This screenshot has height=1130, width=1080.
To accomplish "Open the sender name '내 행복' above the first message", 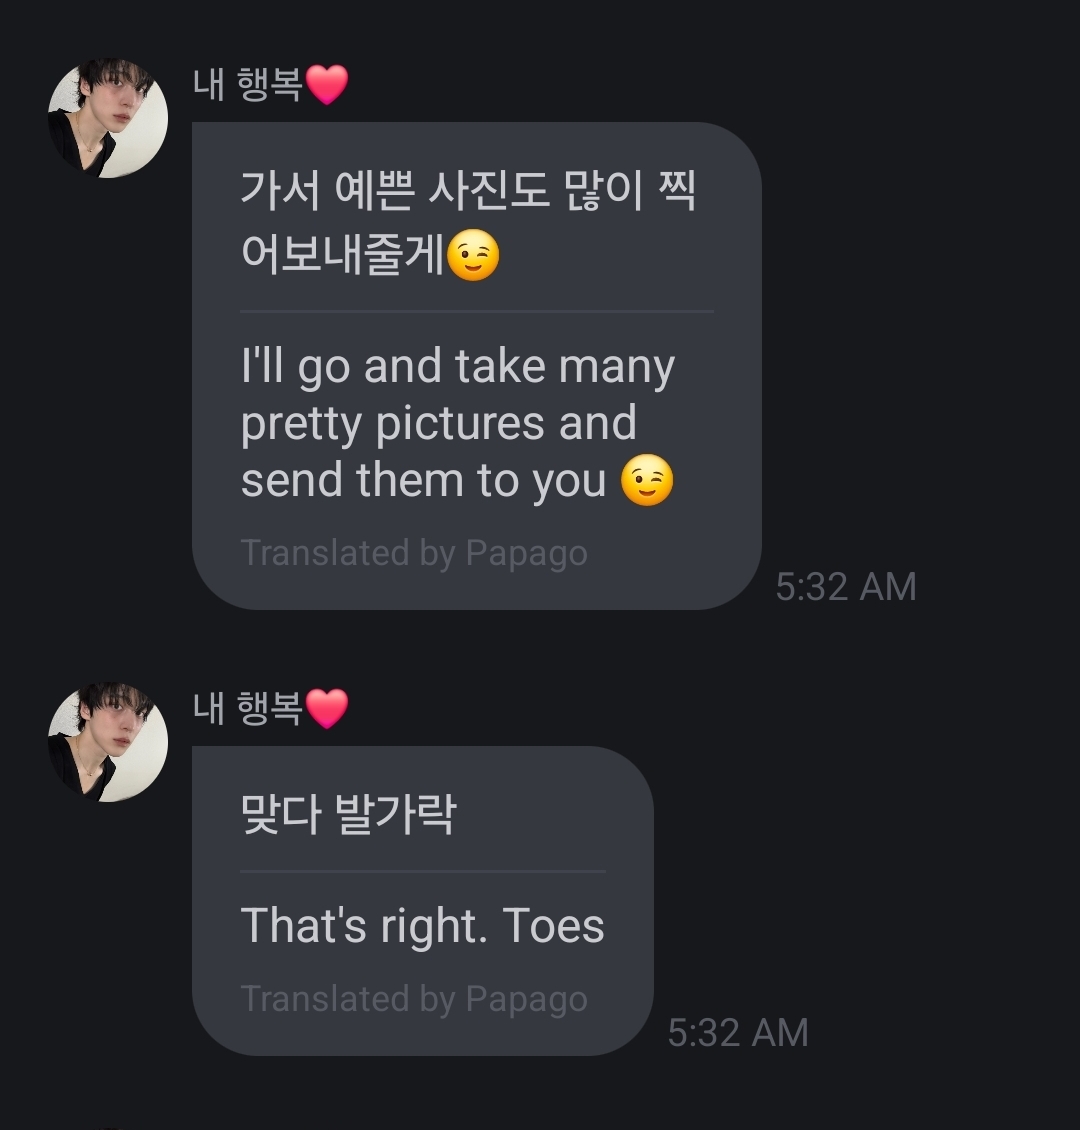I will pyautogui.click(x=248, y=84).
